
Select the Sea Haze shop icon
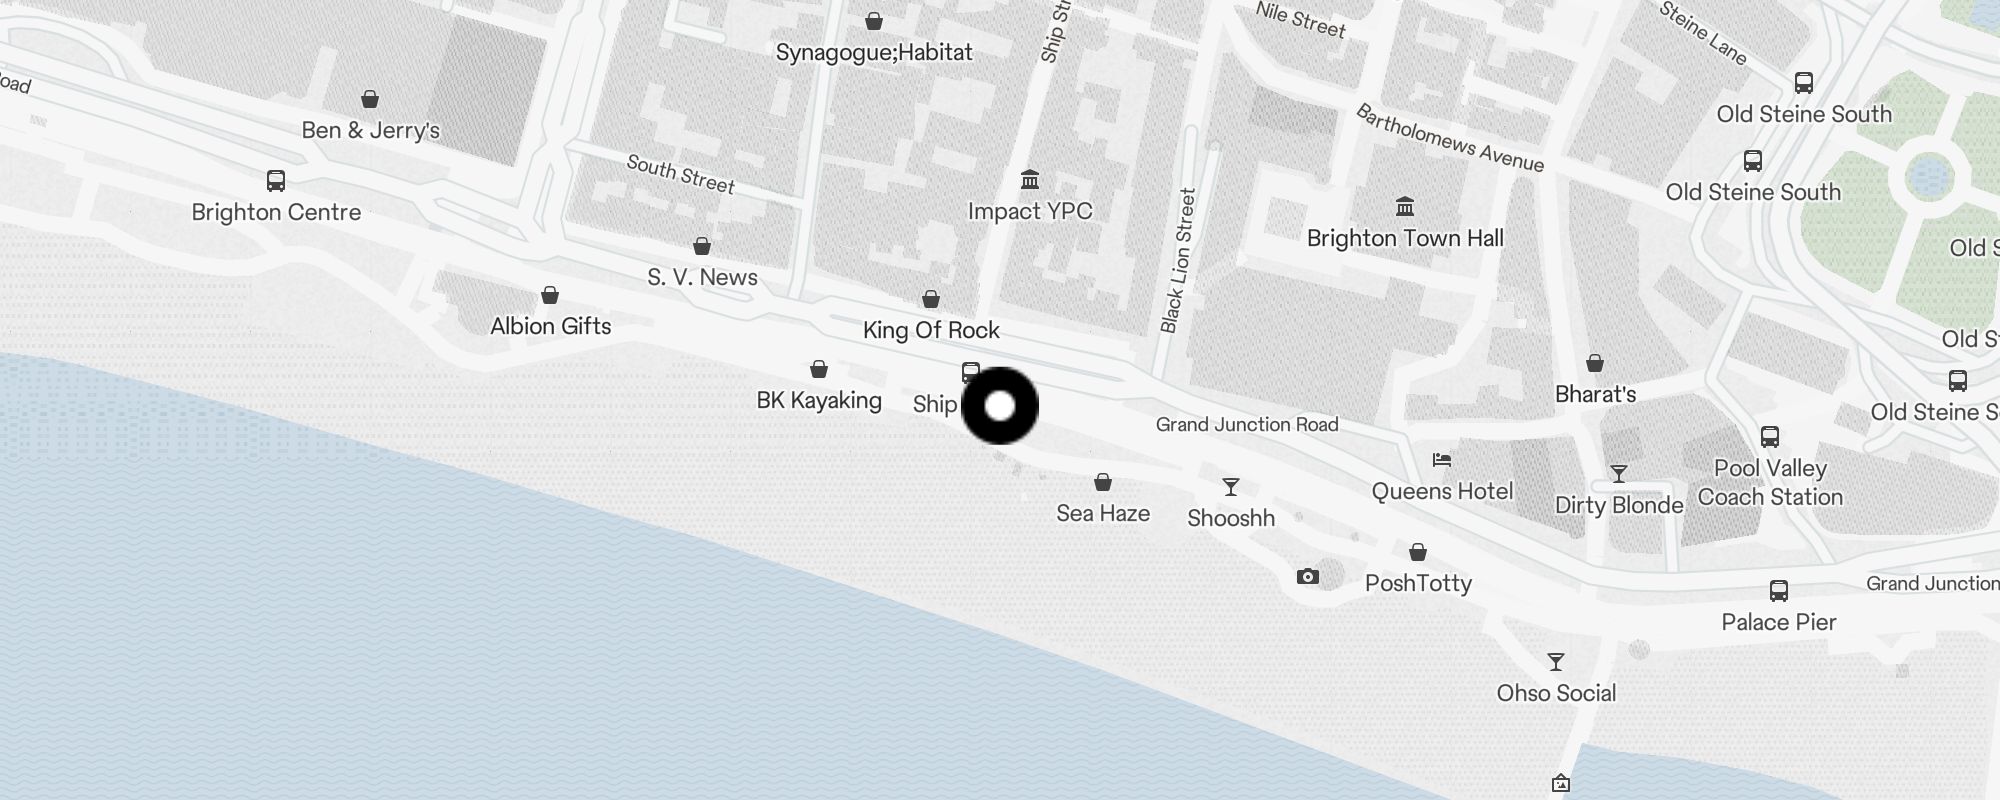click(1103, 483)
